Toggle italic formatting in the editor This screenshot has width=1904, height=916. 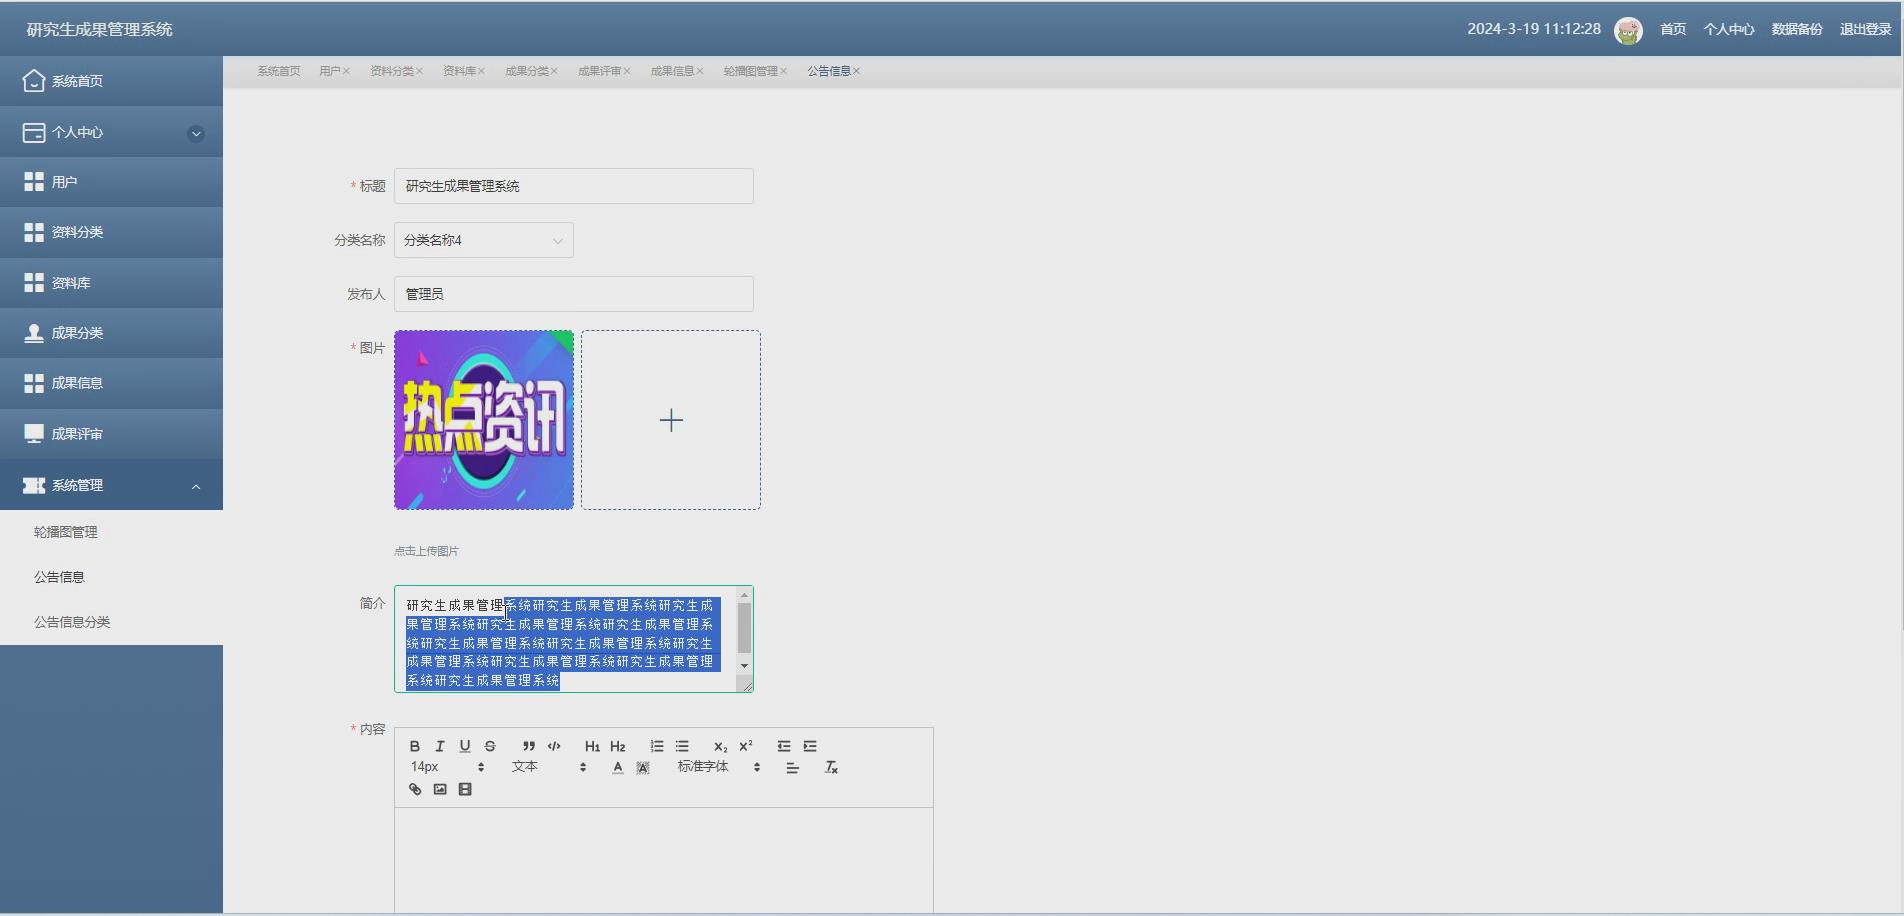[x=440, y=746]
